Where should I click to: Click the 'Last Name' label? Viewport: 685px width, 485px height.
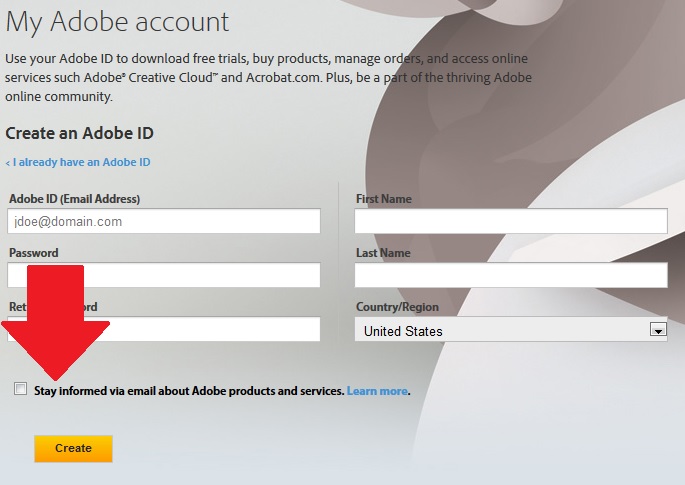[x=383, y=253]
